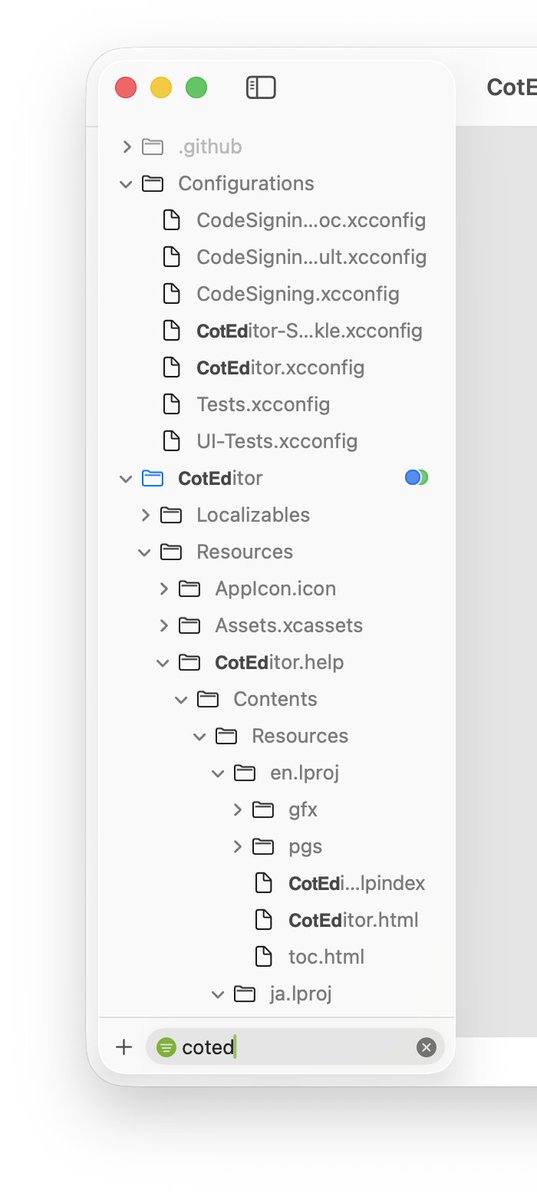Image resolution: width=537 pixels, height=1200 pixels.
Task: Select the Resources label under Contents
Action: click(x=300, y=737)
